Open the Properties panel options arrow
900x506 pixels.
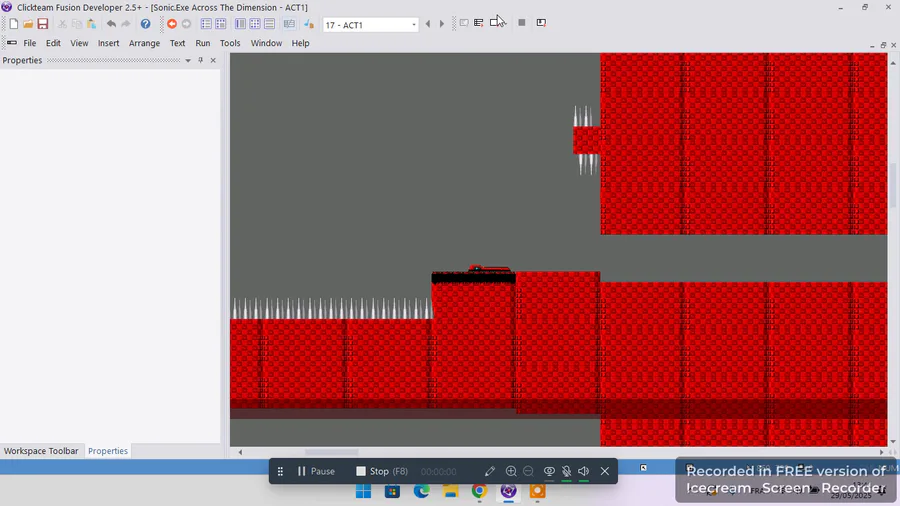(x=188, y=60)
